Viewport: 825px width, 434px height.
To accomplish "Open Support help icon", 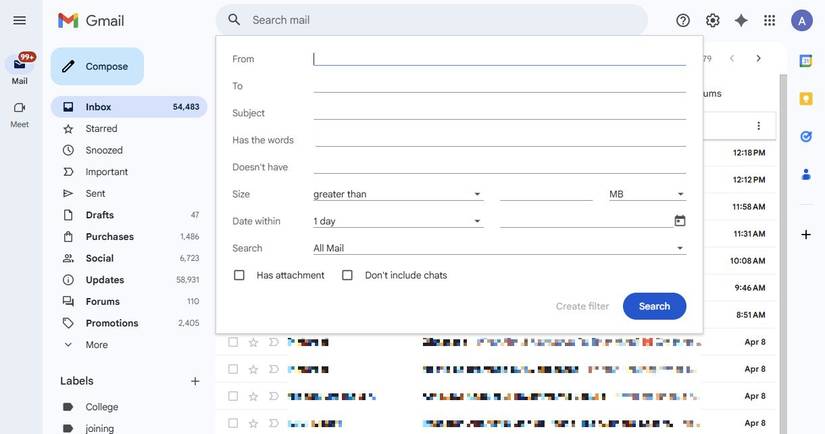I will [683, 21].
